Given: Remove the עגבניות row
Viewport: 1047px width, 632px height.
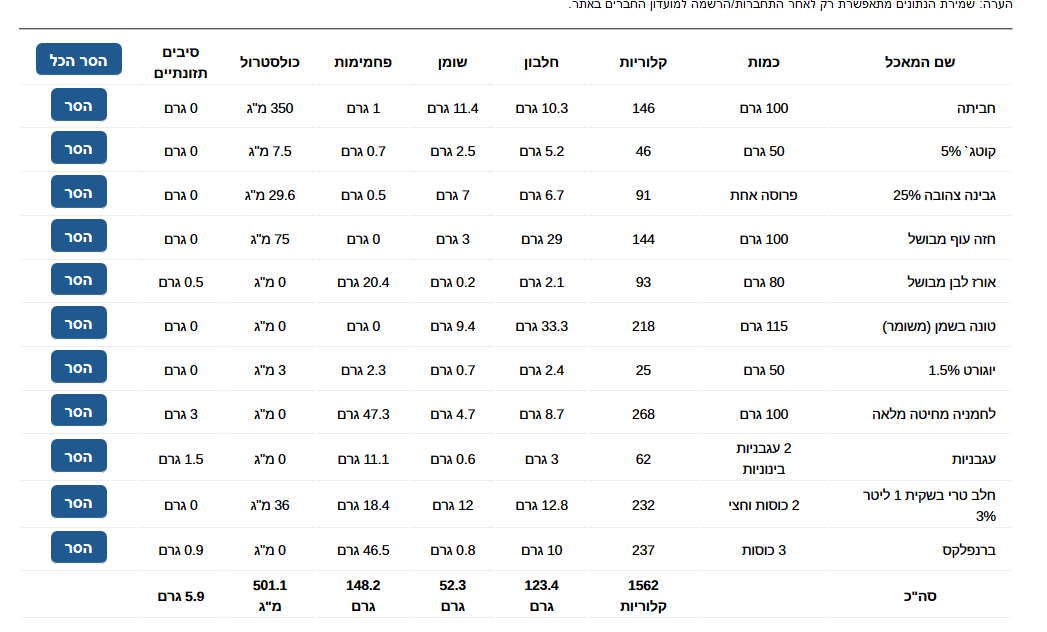Looking at the screenshot, I should pos(79,456).
